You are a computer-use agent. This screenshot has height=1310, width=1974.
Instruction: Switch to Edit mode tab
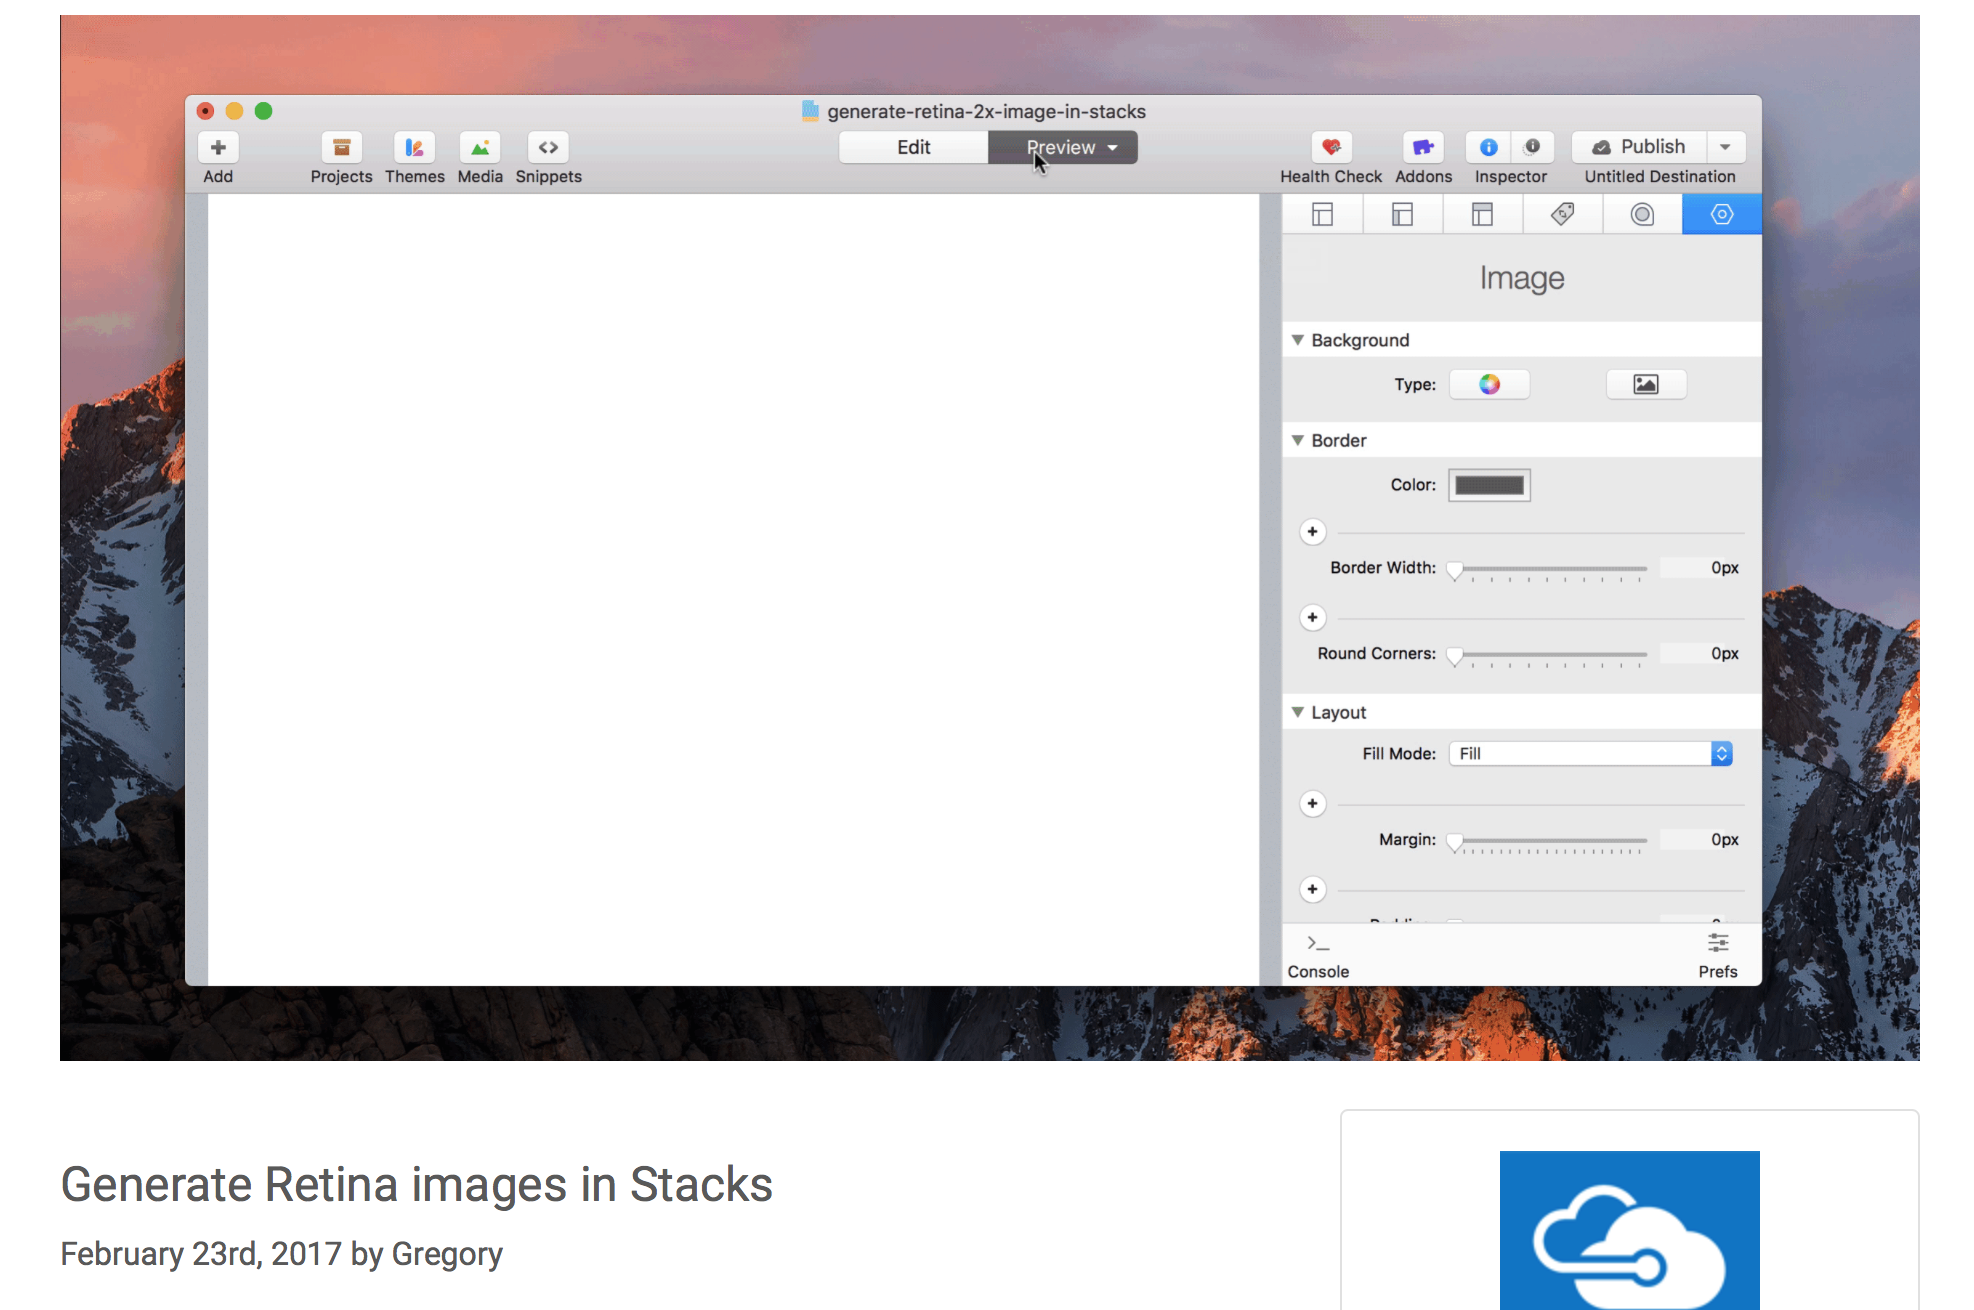click(x=913, y=148)
